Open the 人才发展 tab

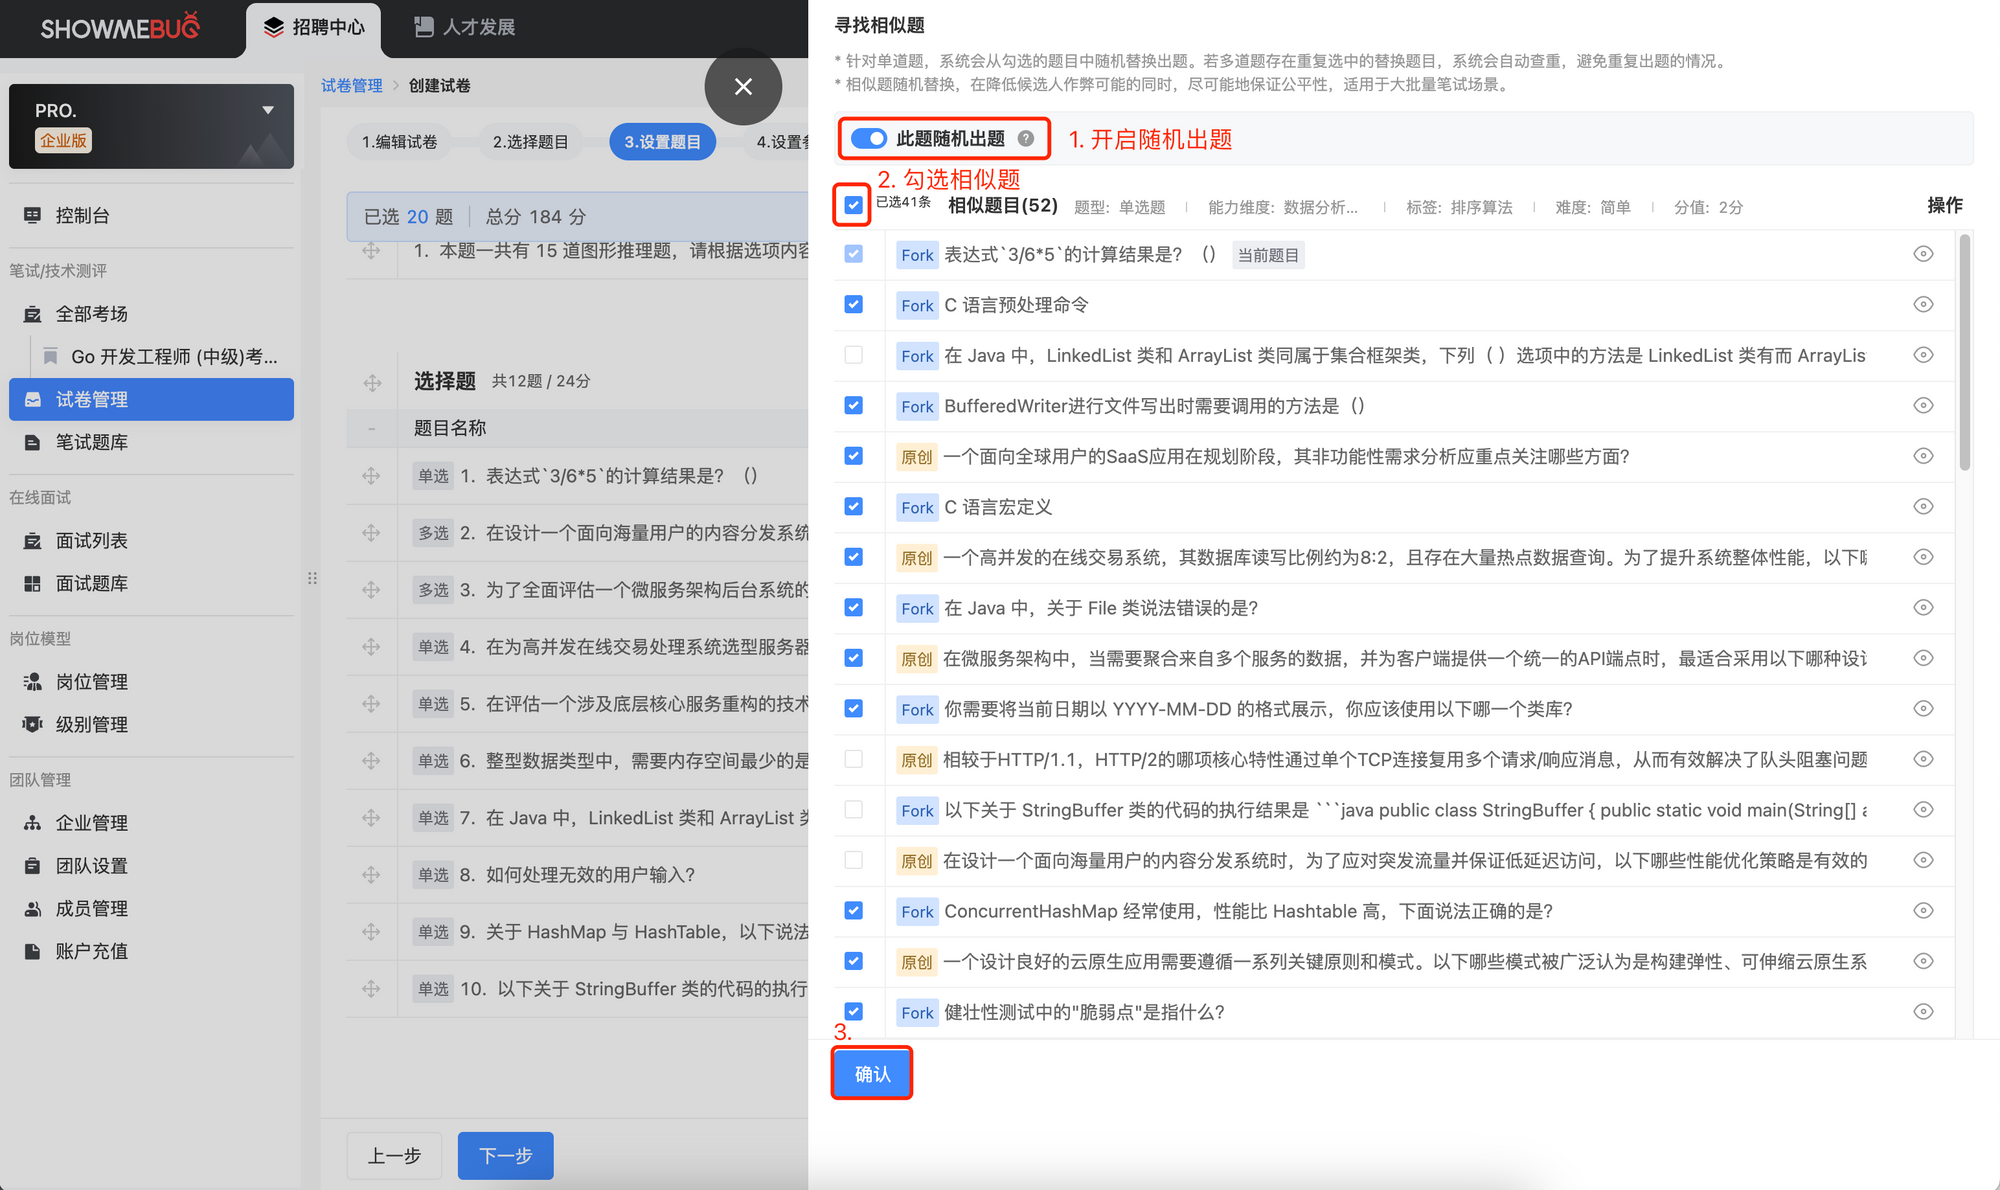[x=465, y=28]
